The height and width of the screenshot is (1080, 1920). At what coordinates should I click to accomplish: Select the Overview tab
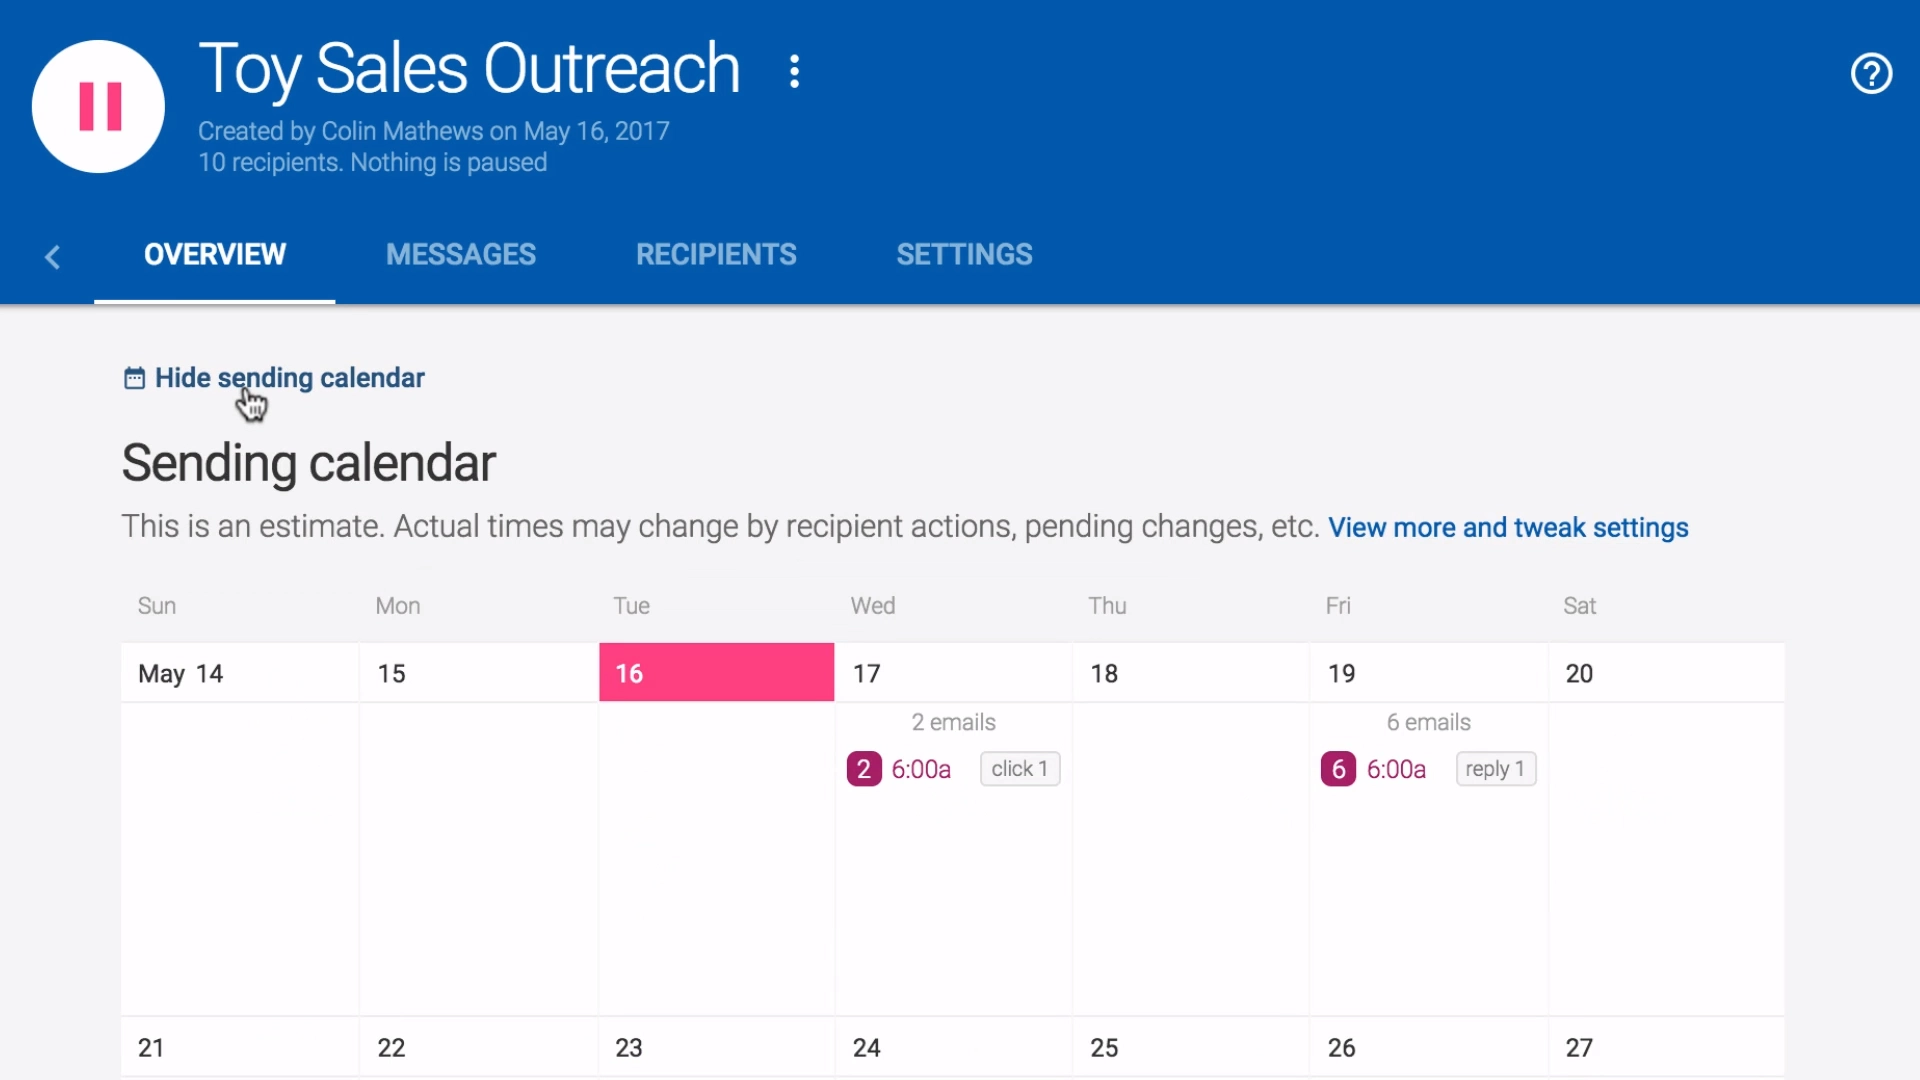click(x=215, y=255)
